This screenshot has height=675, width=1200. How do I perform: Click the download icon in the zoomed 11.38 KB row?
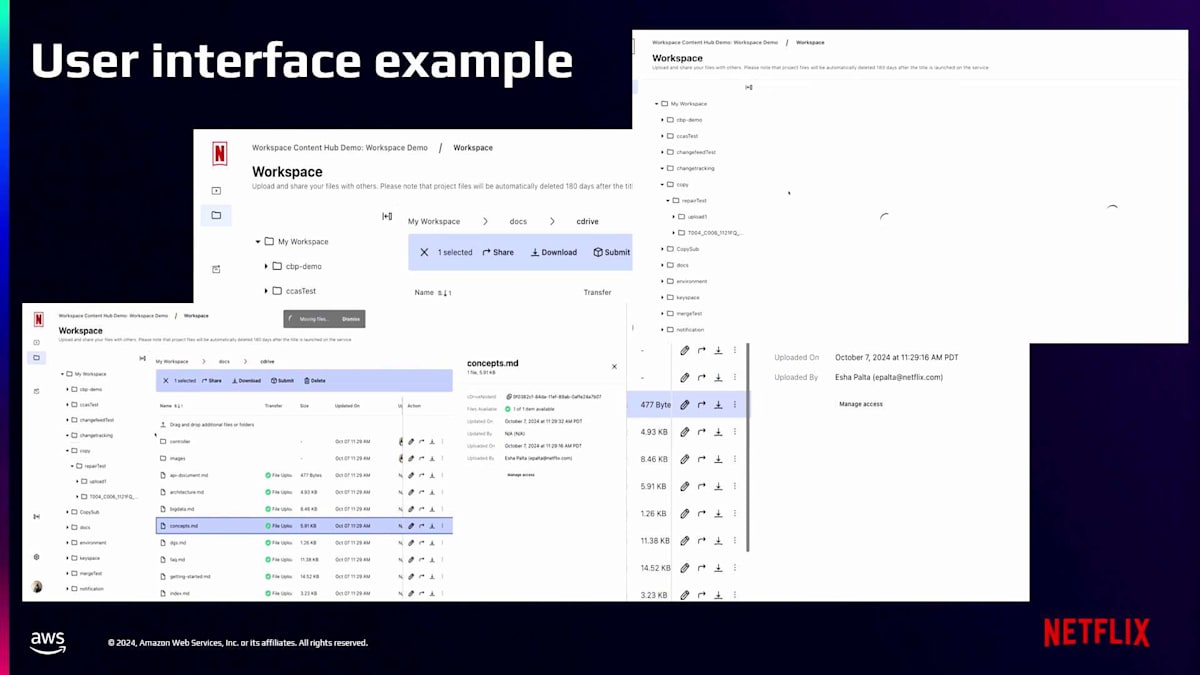718,541
